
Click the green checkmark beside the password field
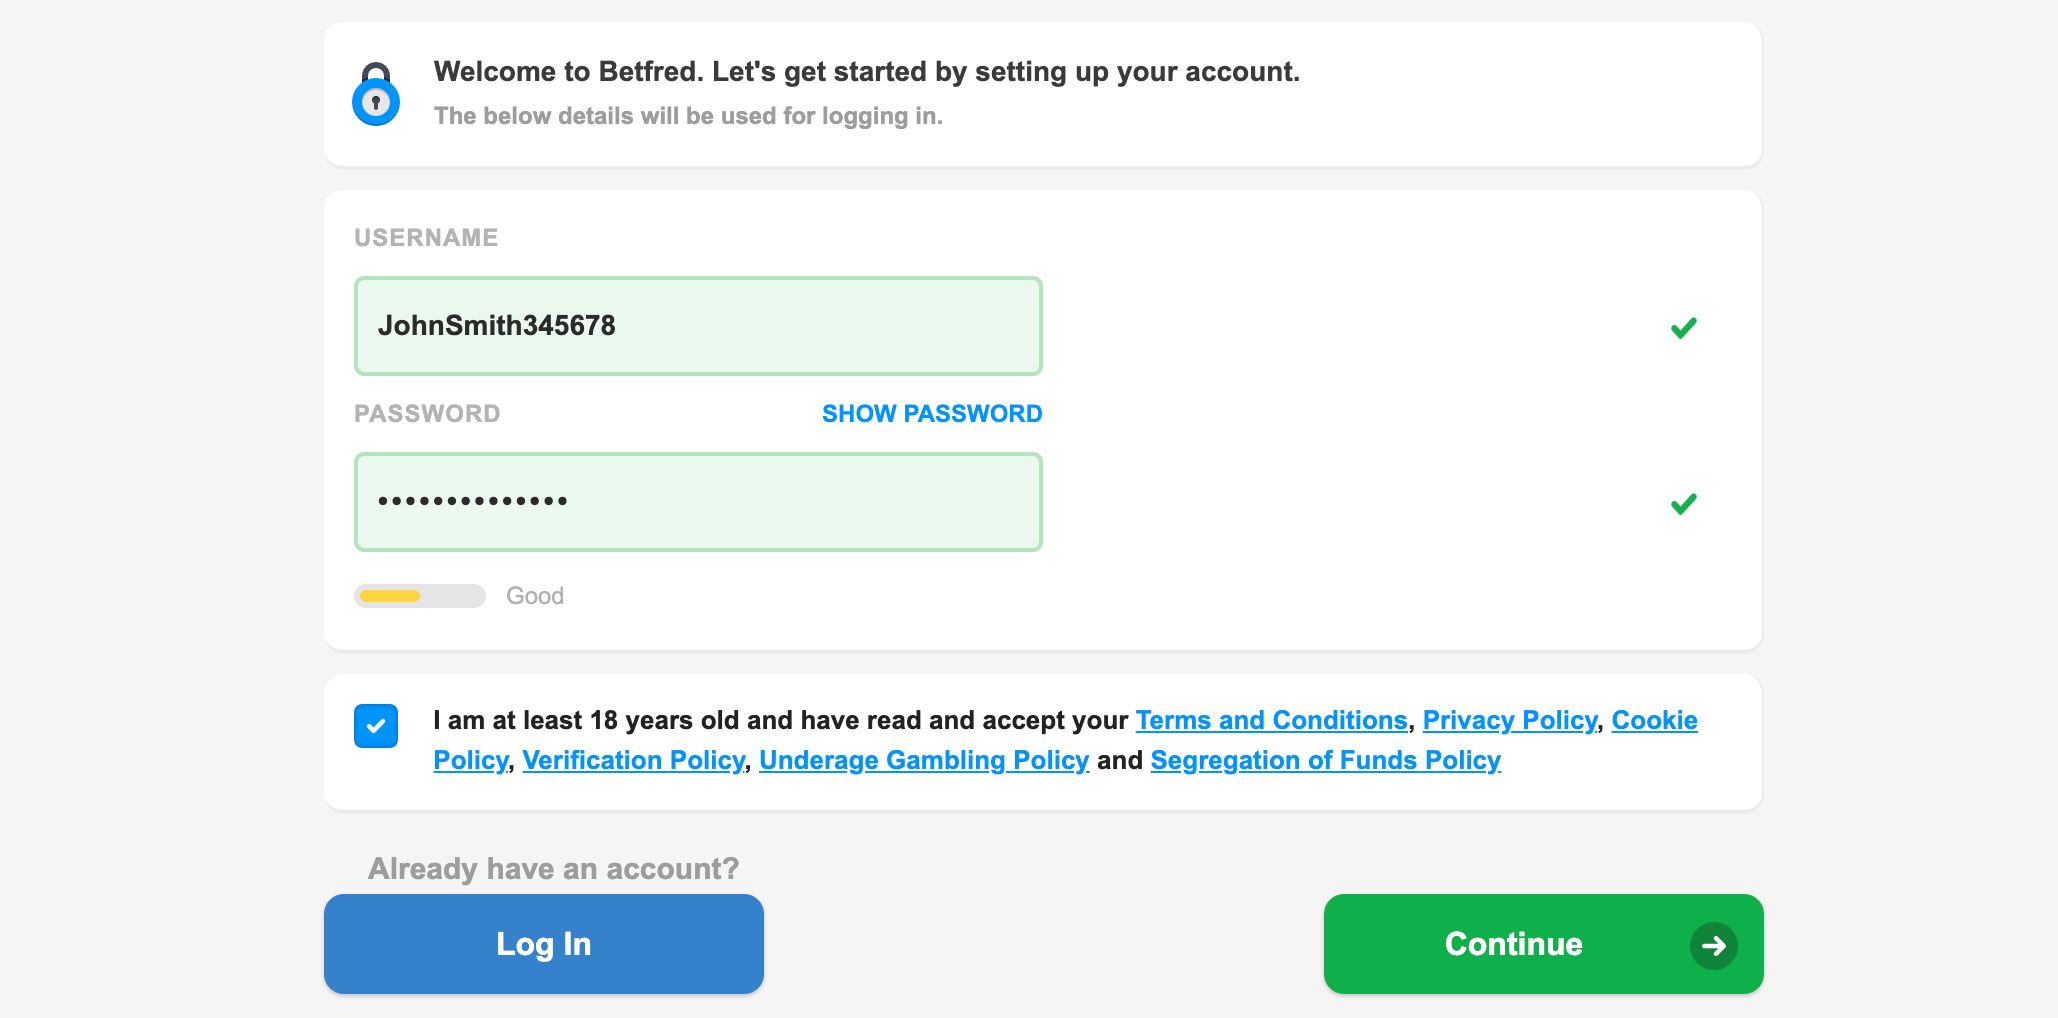(x=1683, y=503)
